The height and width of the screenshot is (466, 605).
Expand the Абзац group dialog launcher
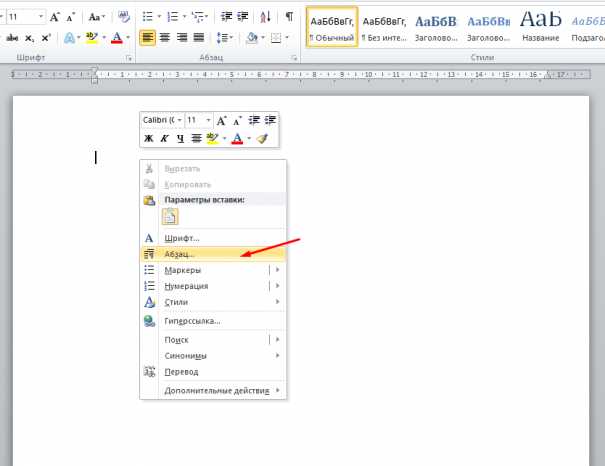pyautogui.click(x=295, y=59)
